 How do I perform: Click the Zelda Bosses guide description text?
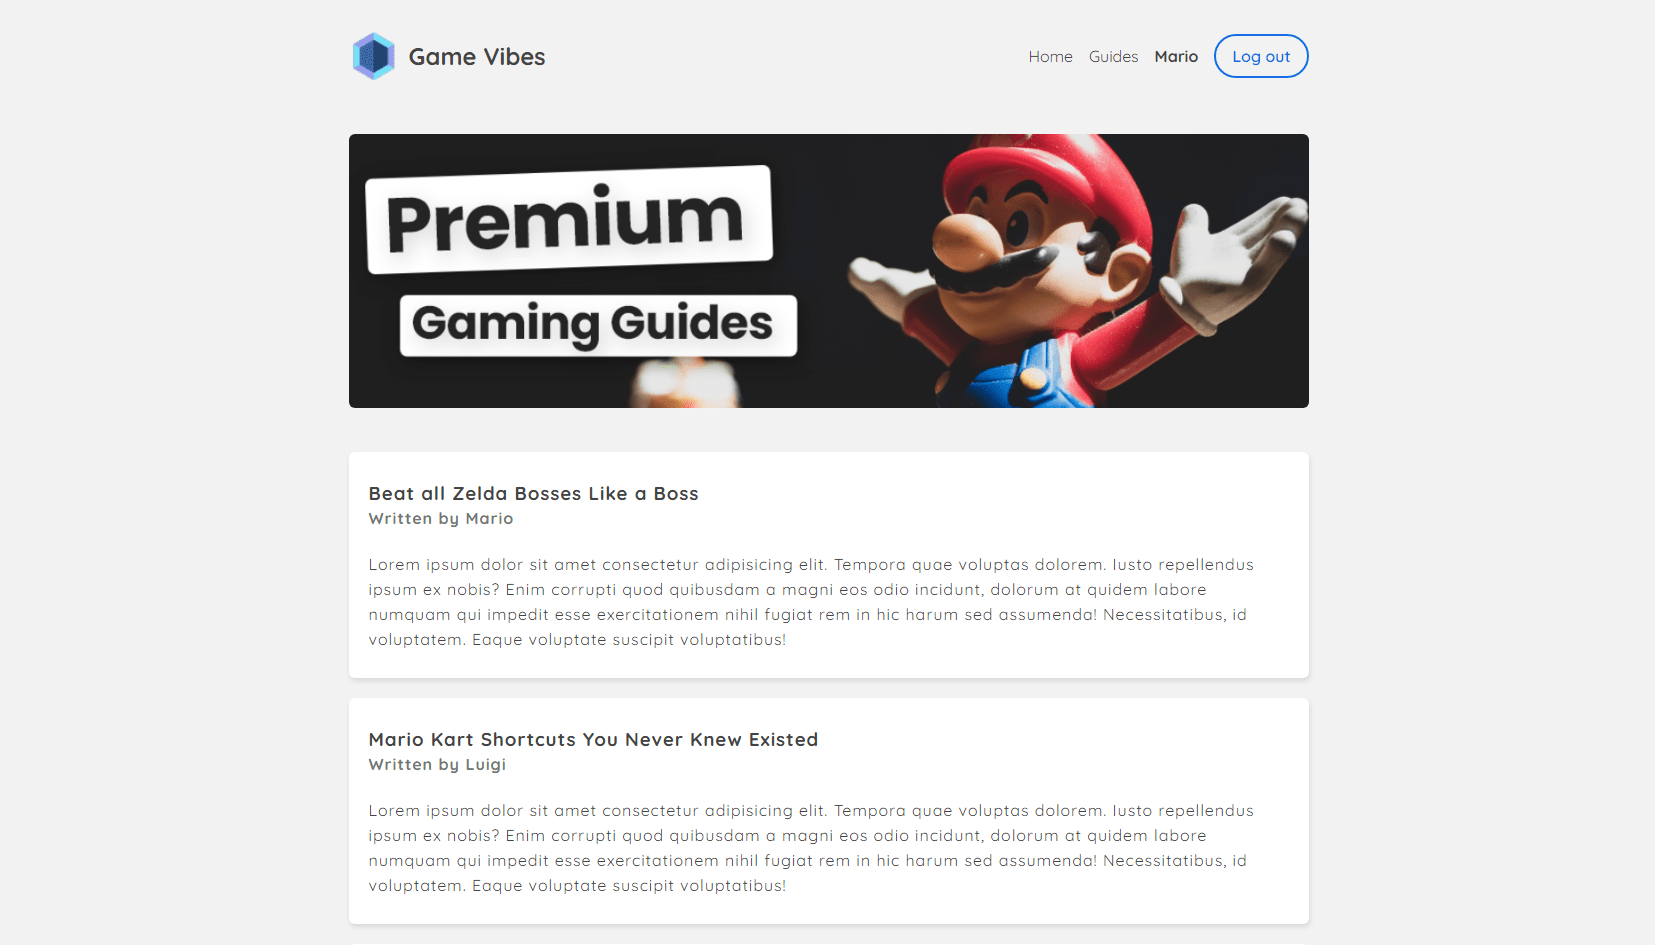[811, 602]
